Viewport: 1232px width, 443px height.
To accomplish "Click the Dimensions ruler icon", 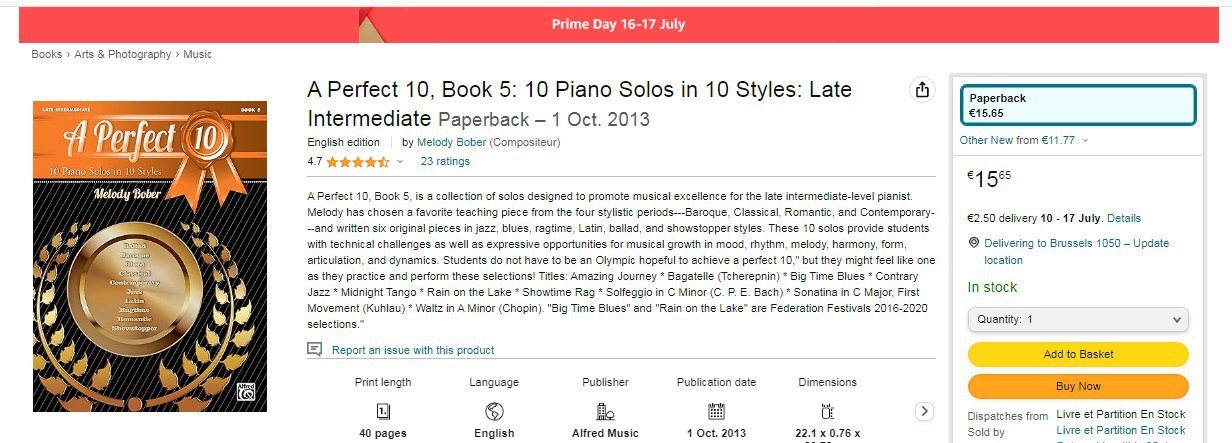I will tap(827, 411).
